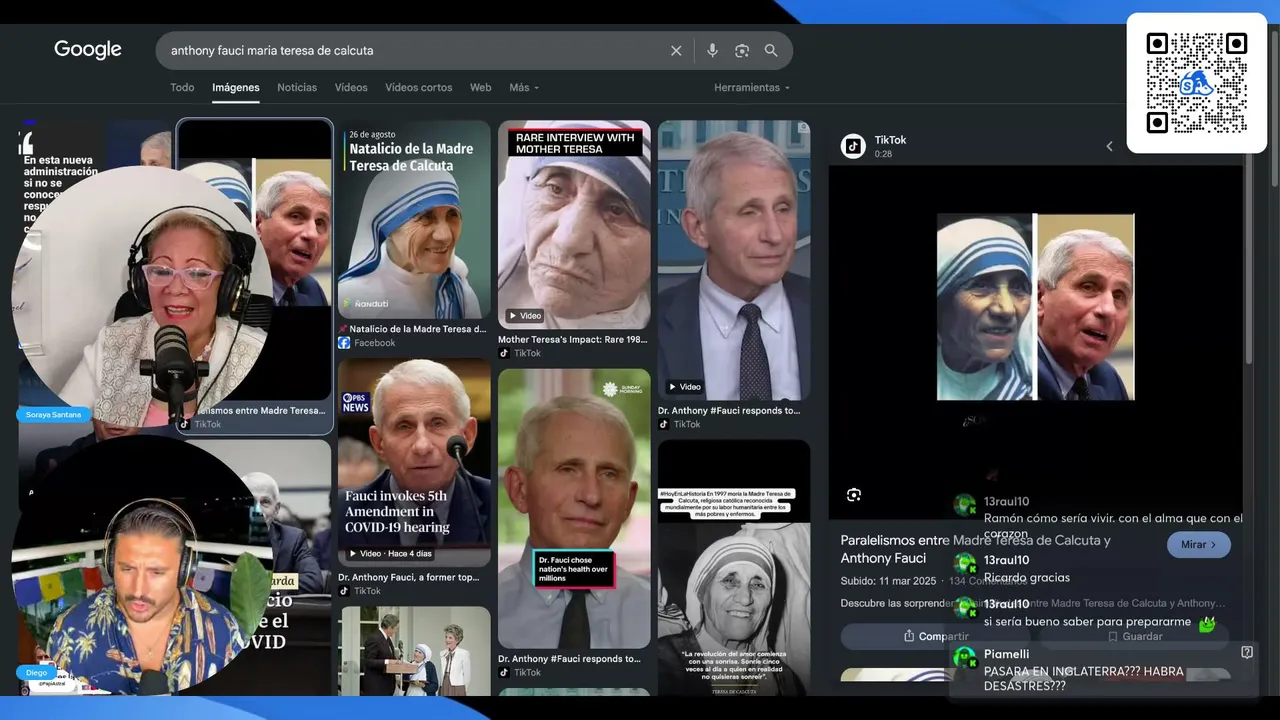This screenshot has width=1280, height=720.
Task: Open the Dr. Anthony Fauci, a former top caption
Action: click(x=408, y=577)
